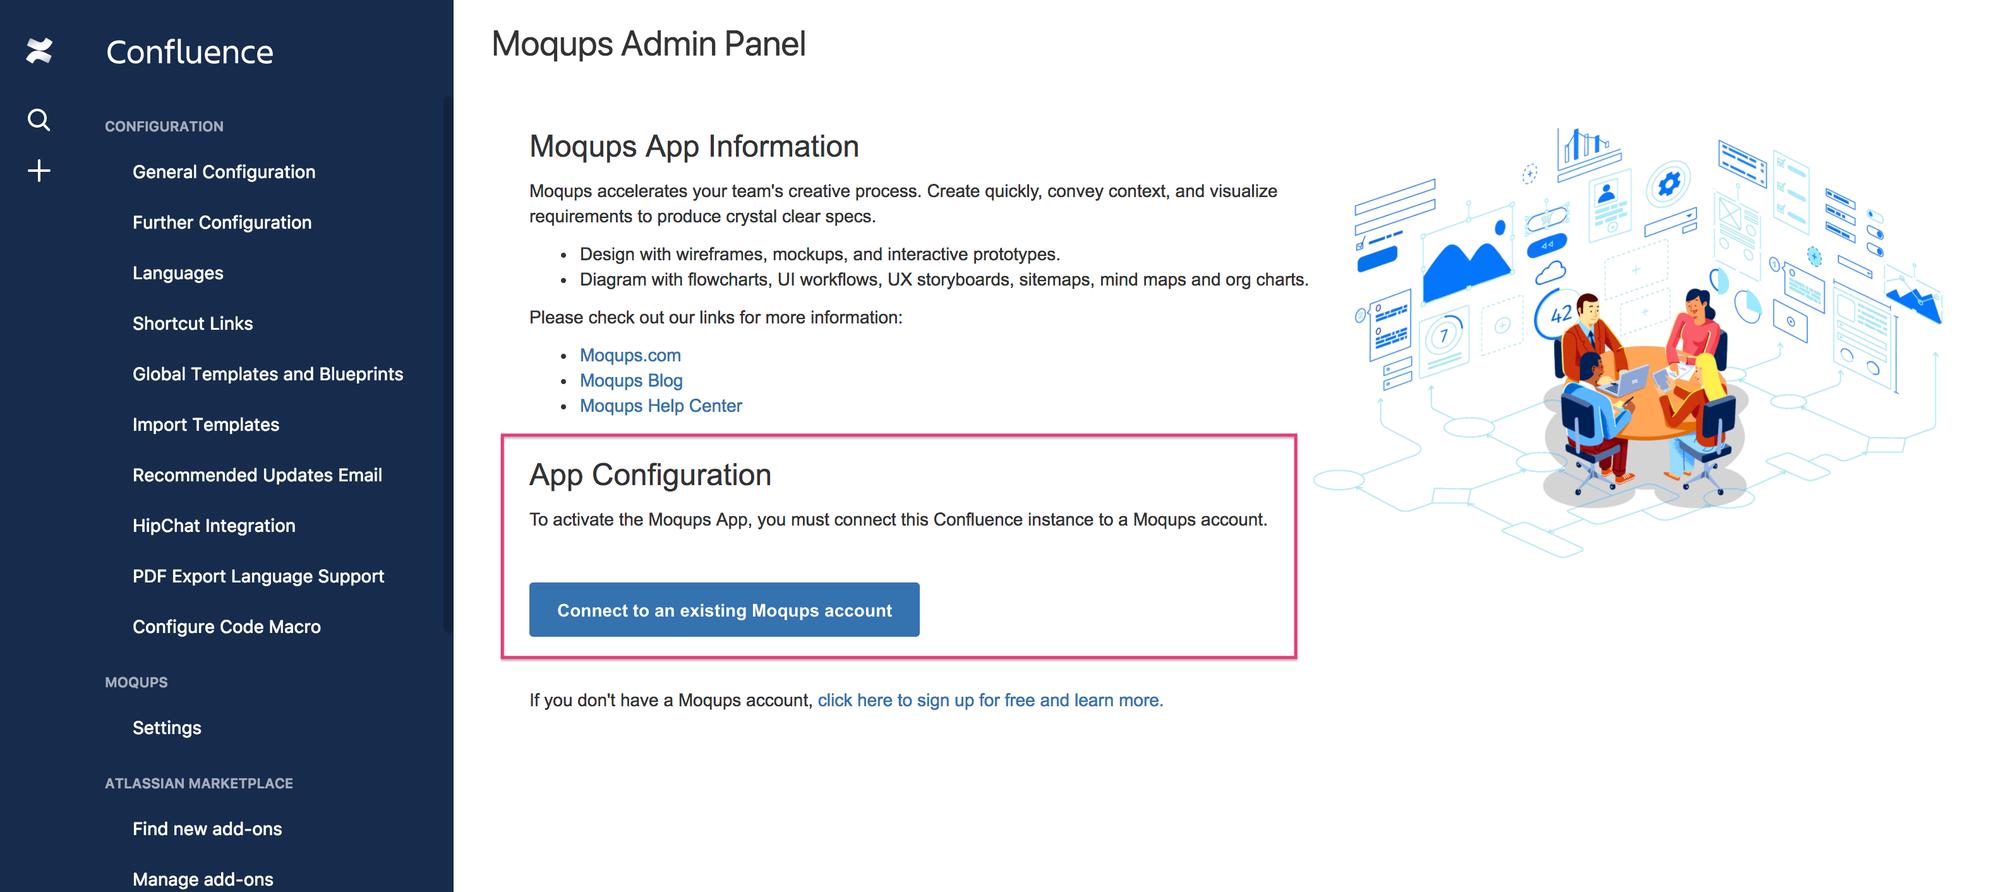Open Configure Code Macro
Image resolution: width=2000 pixels, height=892 pixels.
[x=226, y=626]
